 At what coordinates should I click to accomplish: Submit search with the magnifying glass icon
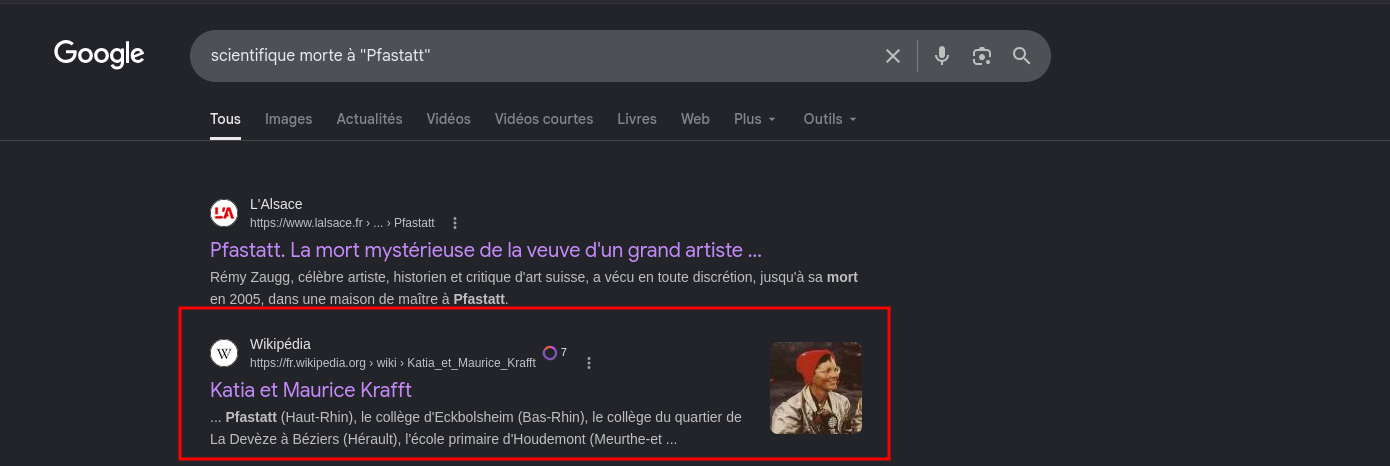point(1021,56)
